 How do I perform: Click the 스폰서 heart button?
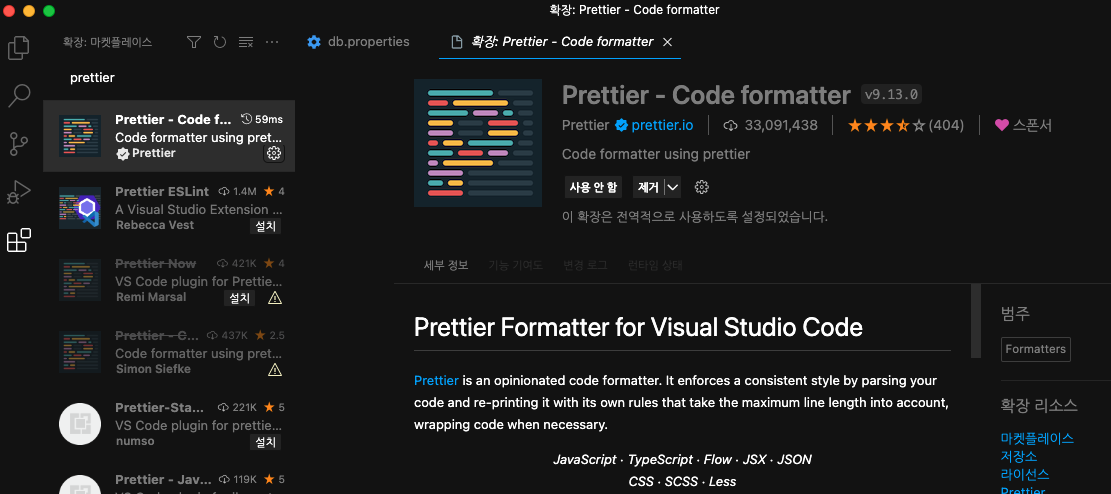click(1023, 125)
